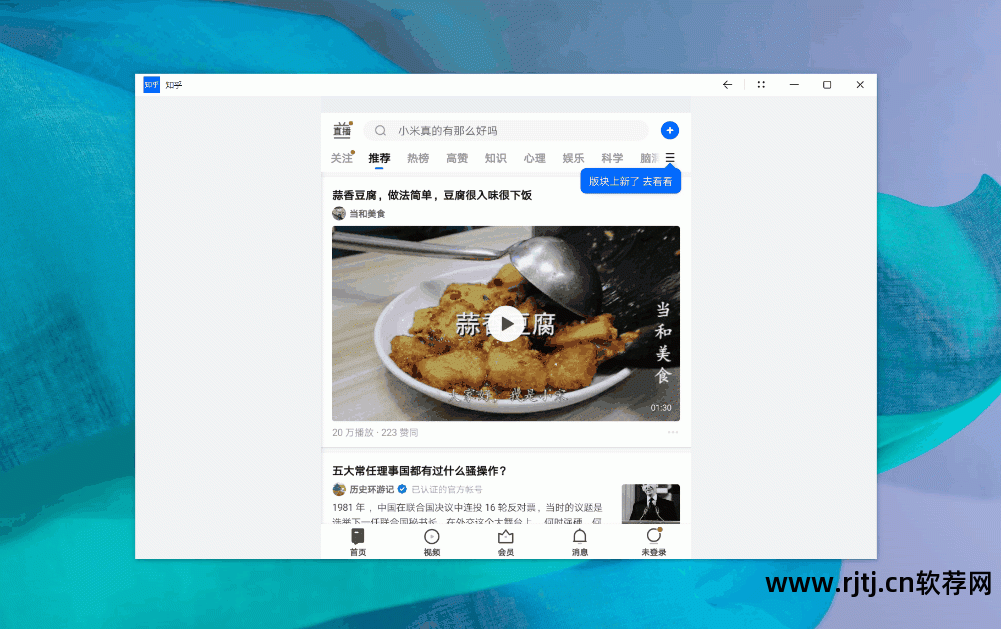Viewport: 1001px width, 629px height.
Task: Click the search magnifier icon
Action: click(x=380, y=130)
